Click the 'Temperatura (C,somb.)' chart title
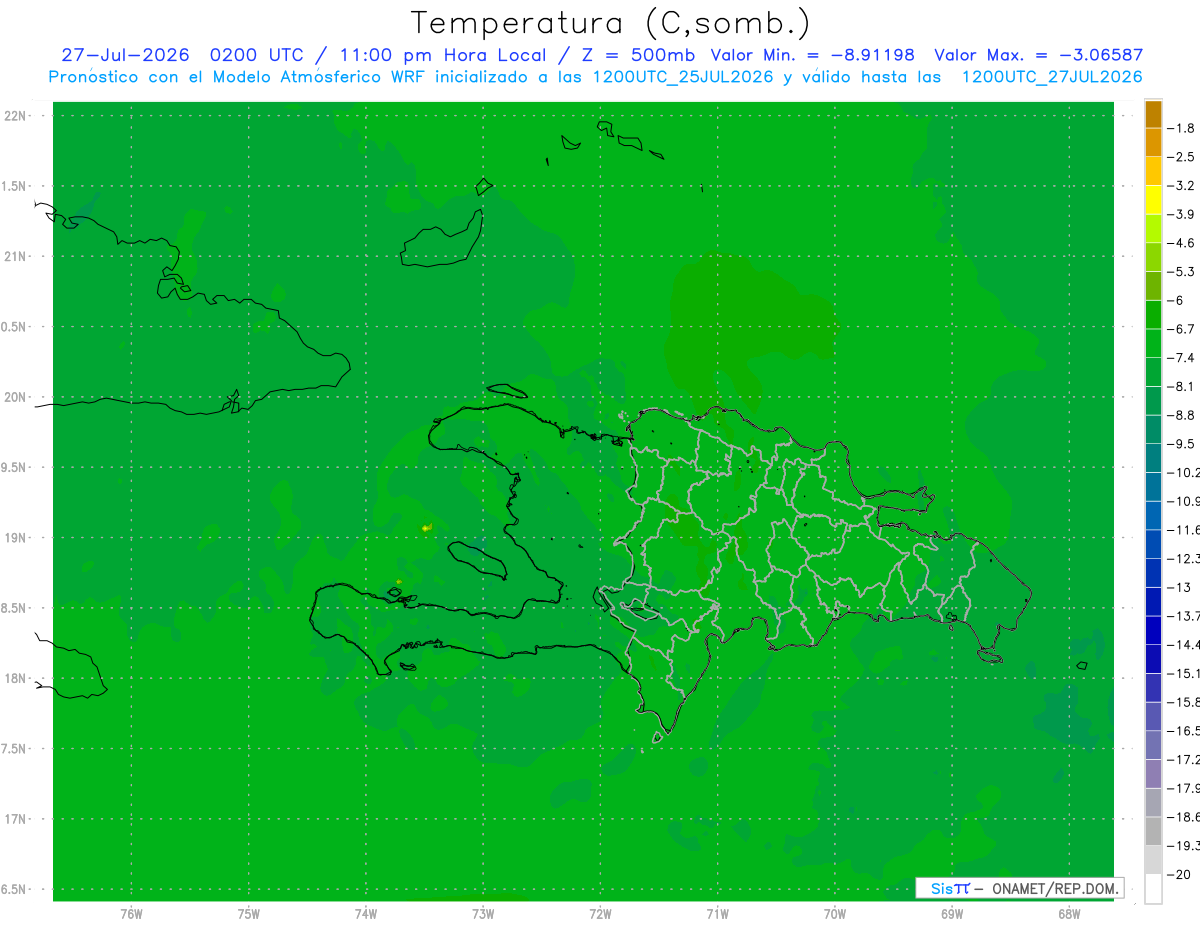1200x927 pixels. (611, 23)
